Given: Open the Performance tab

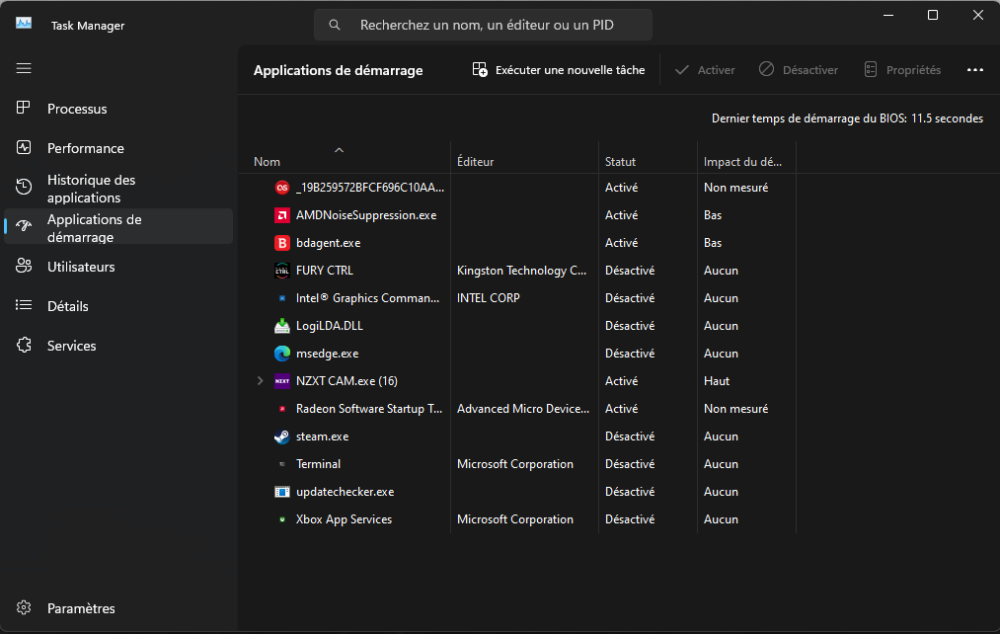Looking at the screenshot, I should pyautogui.click(x=85, y=148).
